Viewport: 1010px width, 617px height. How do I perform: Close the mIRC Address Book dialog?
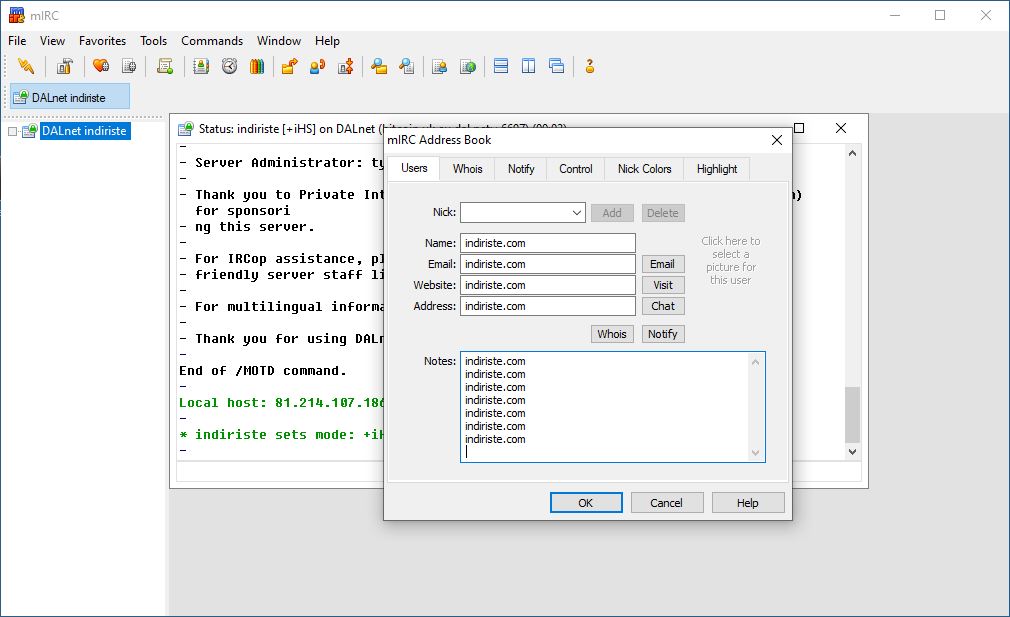(x=777, y=140)
